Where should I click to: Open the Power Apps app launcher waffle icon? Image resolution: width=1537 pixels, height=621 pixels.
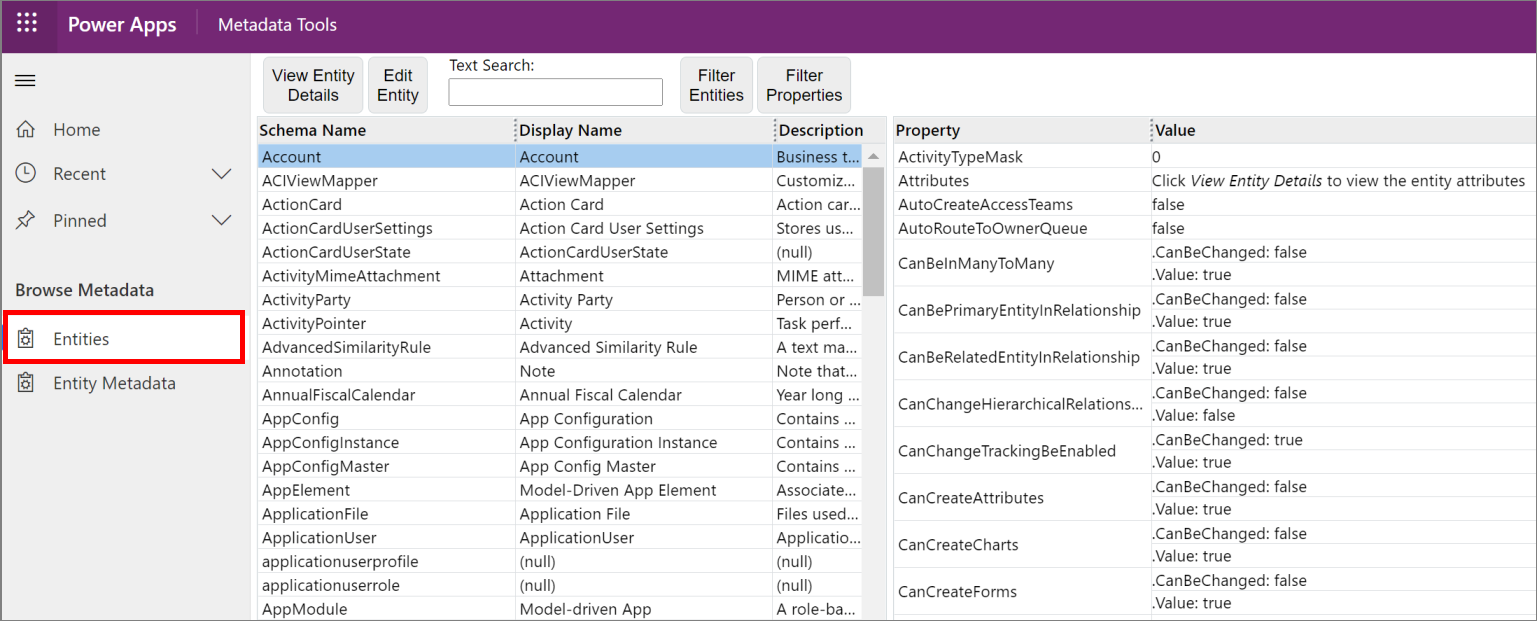26,21
